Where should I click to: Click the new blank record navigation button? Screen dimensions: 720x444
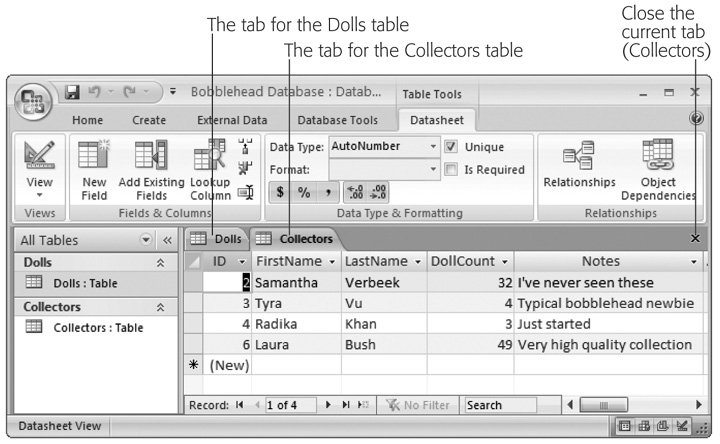pyautogui.click(x=363, y=405)
